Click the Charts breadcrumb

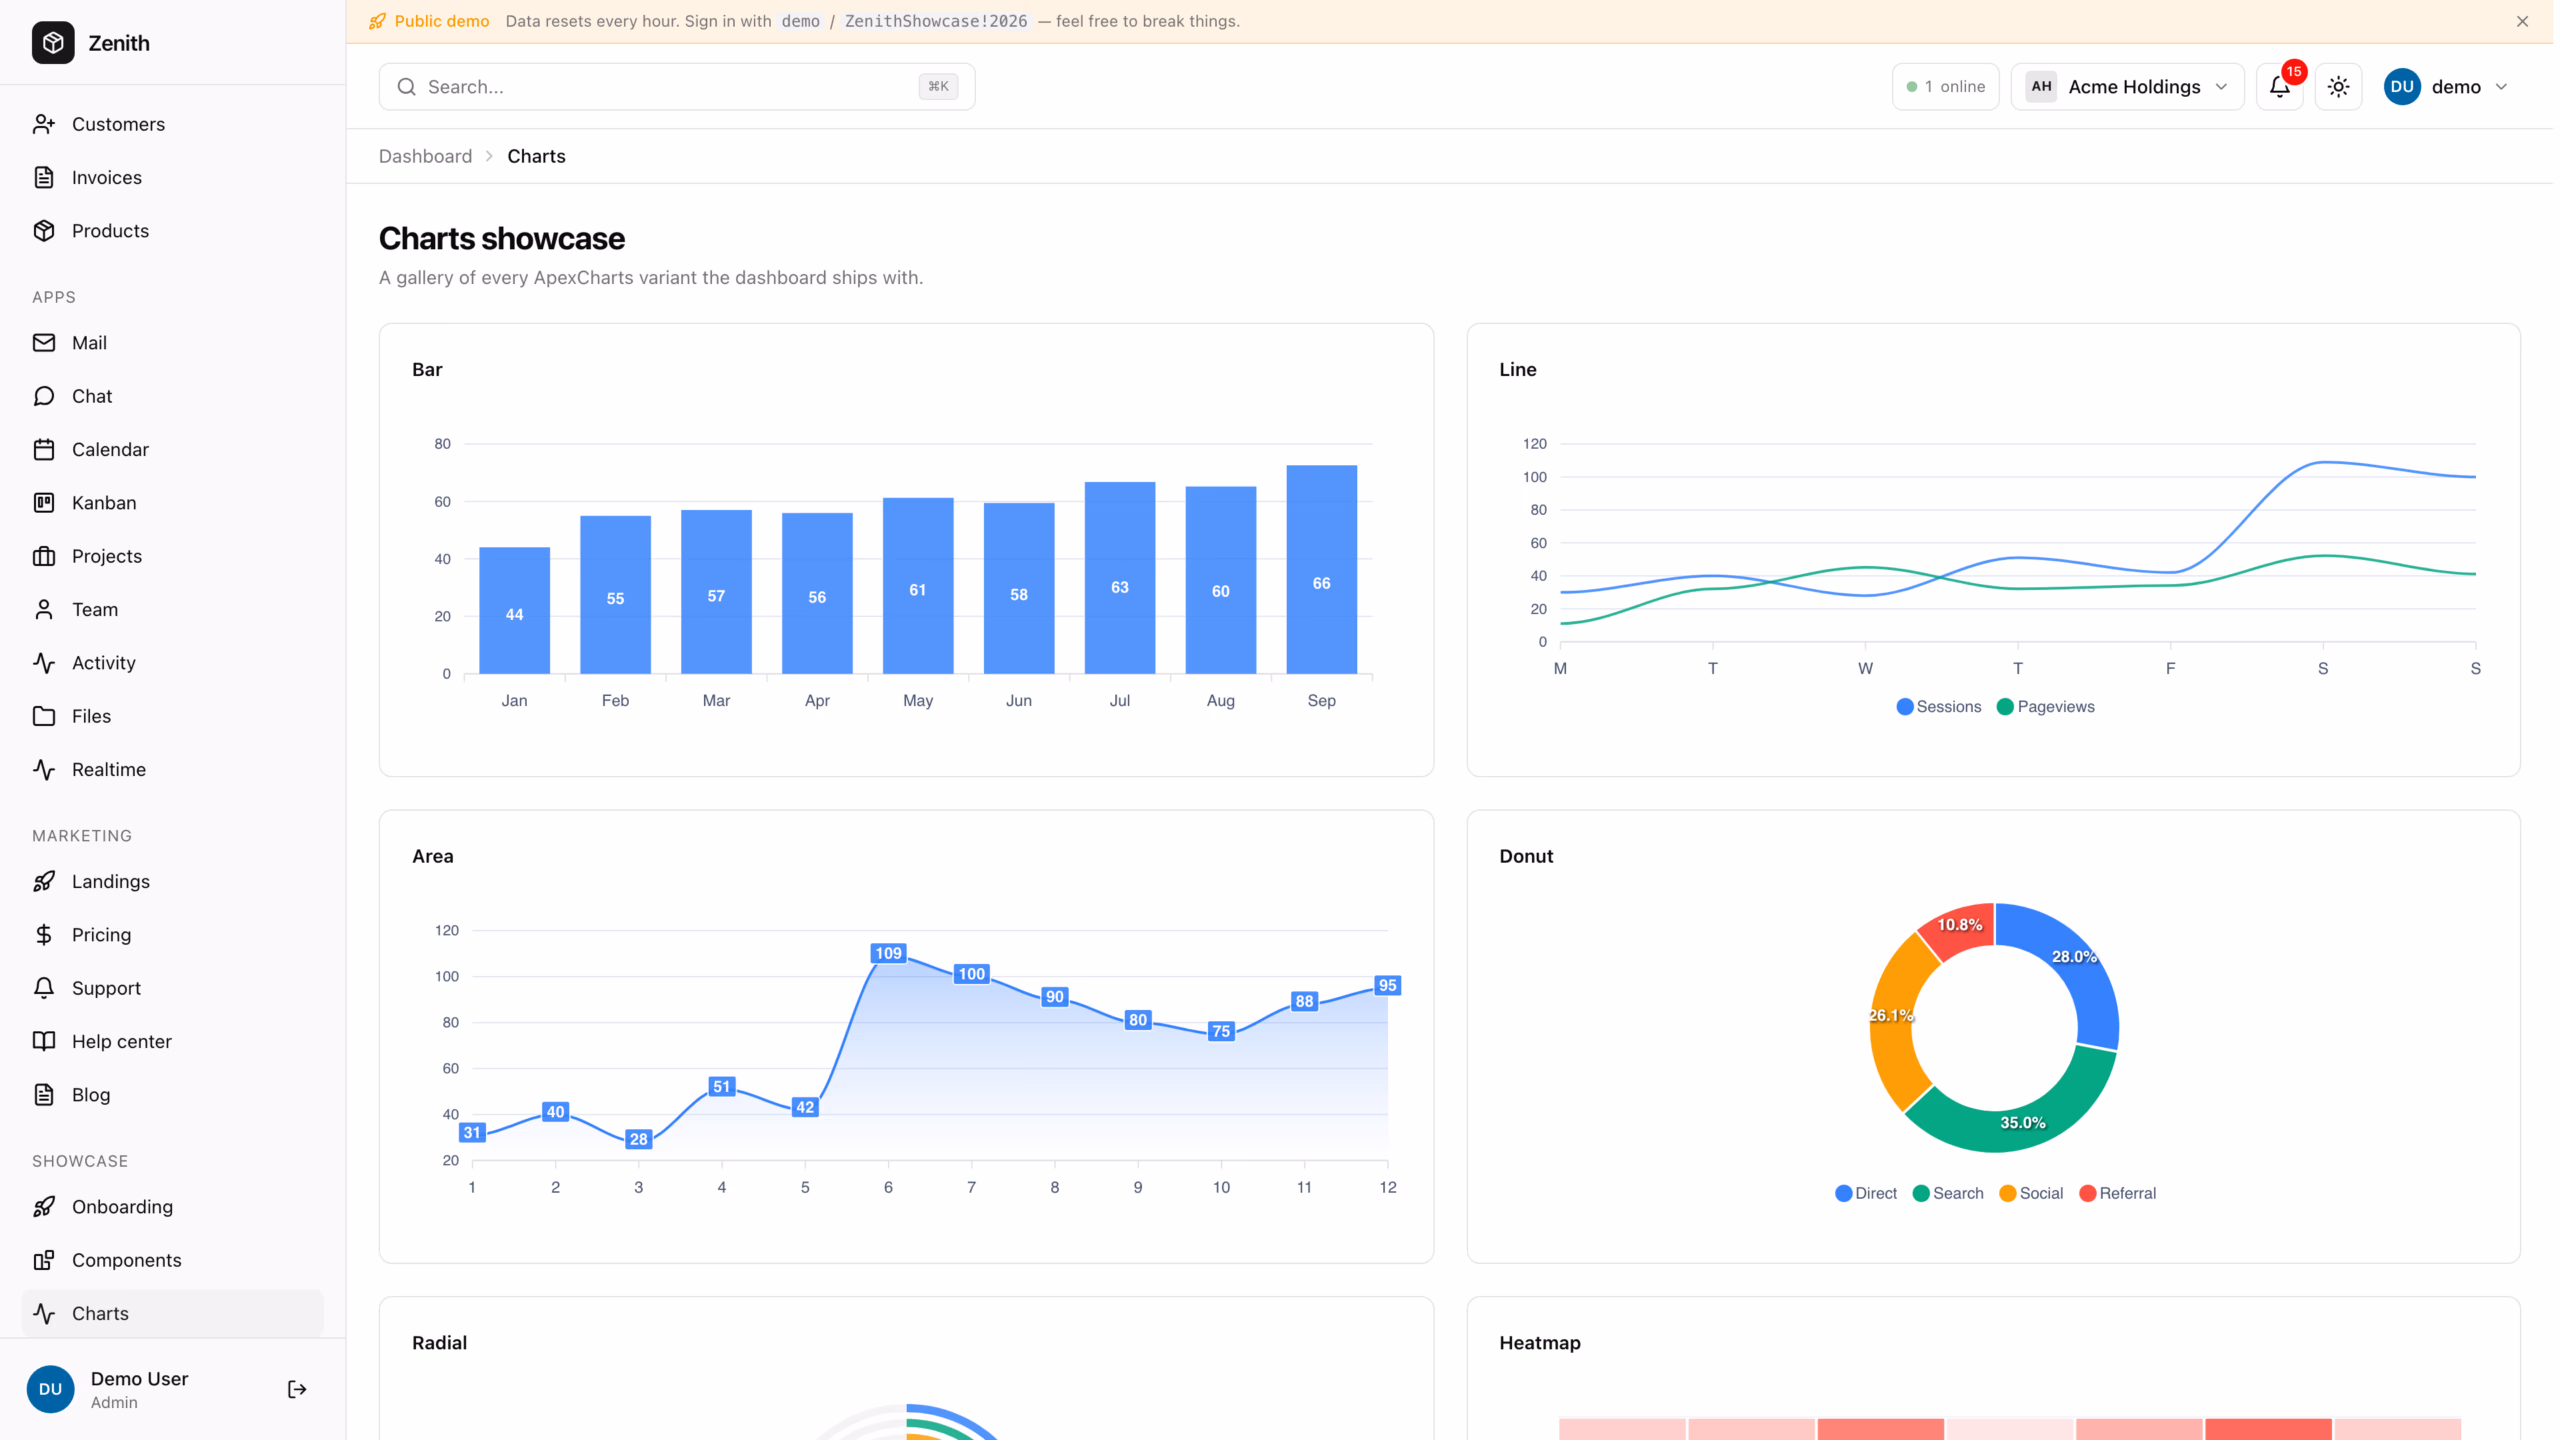[x=536, y=156]
